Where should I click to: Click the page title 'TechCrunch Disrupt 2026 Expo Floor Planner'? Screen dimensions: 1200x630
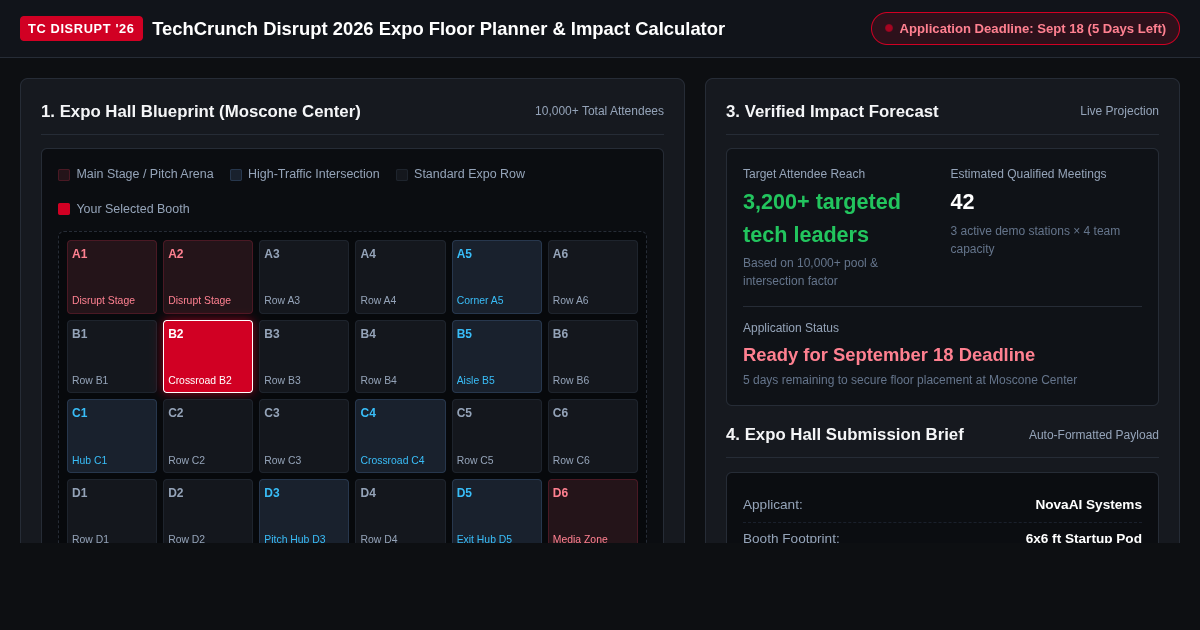pyautogui.click(x=439, y=29)
